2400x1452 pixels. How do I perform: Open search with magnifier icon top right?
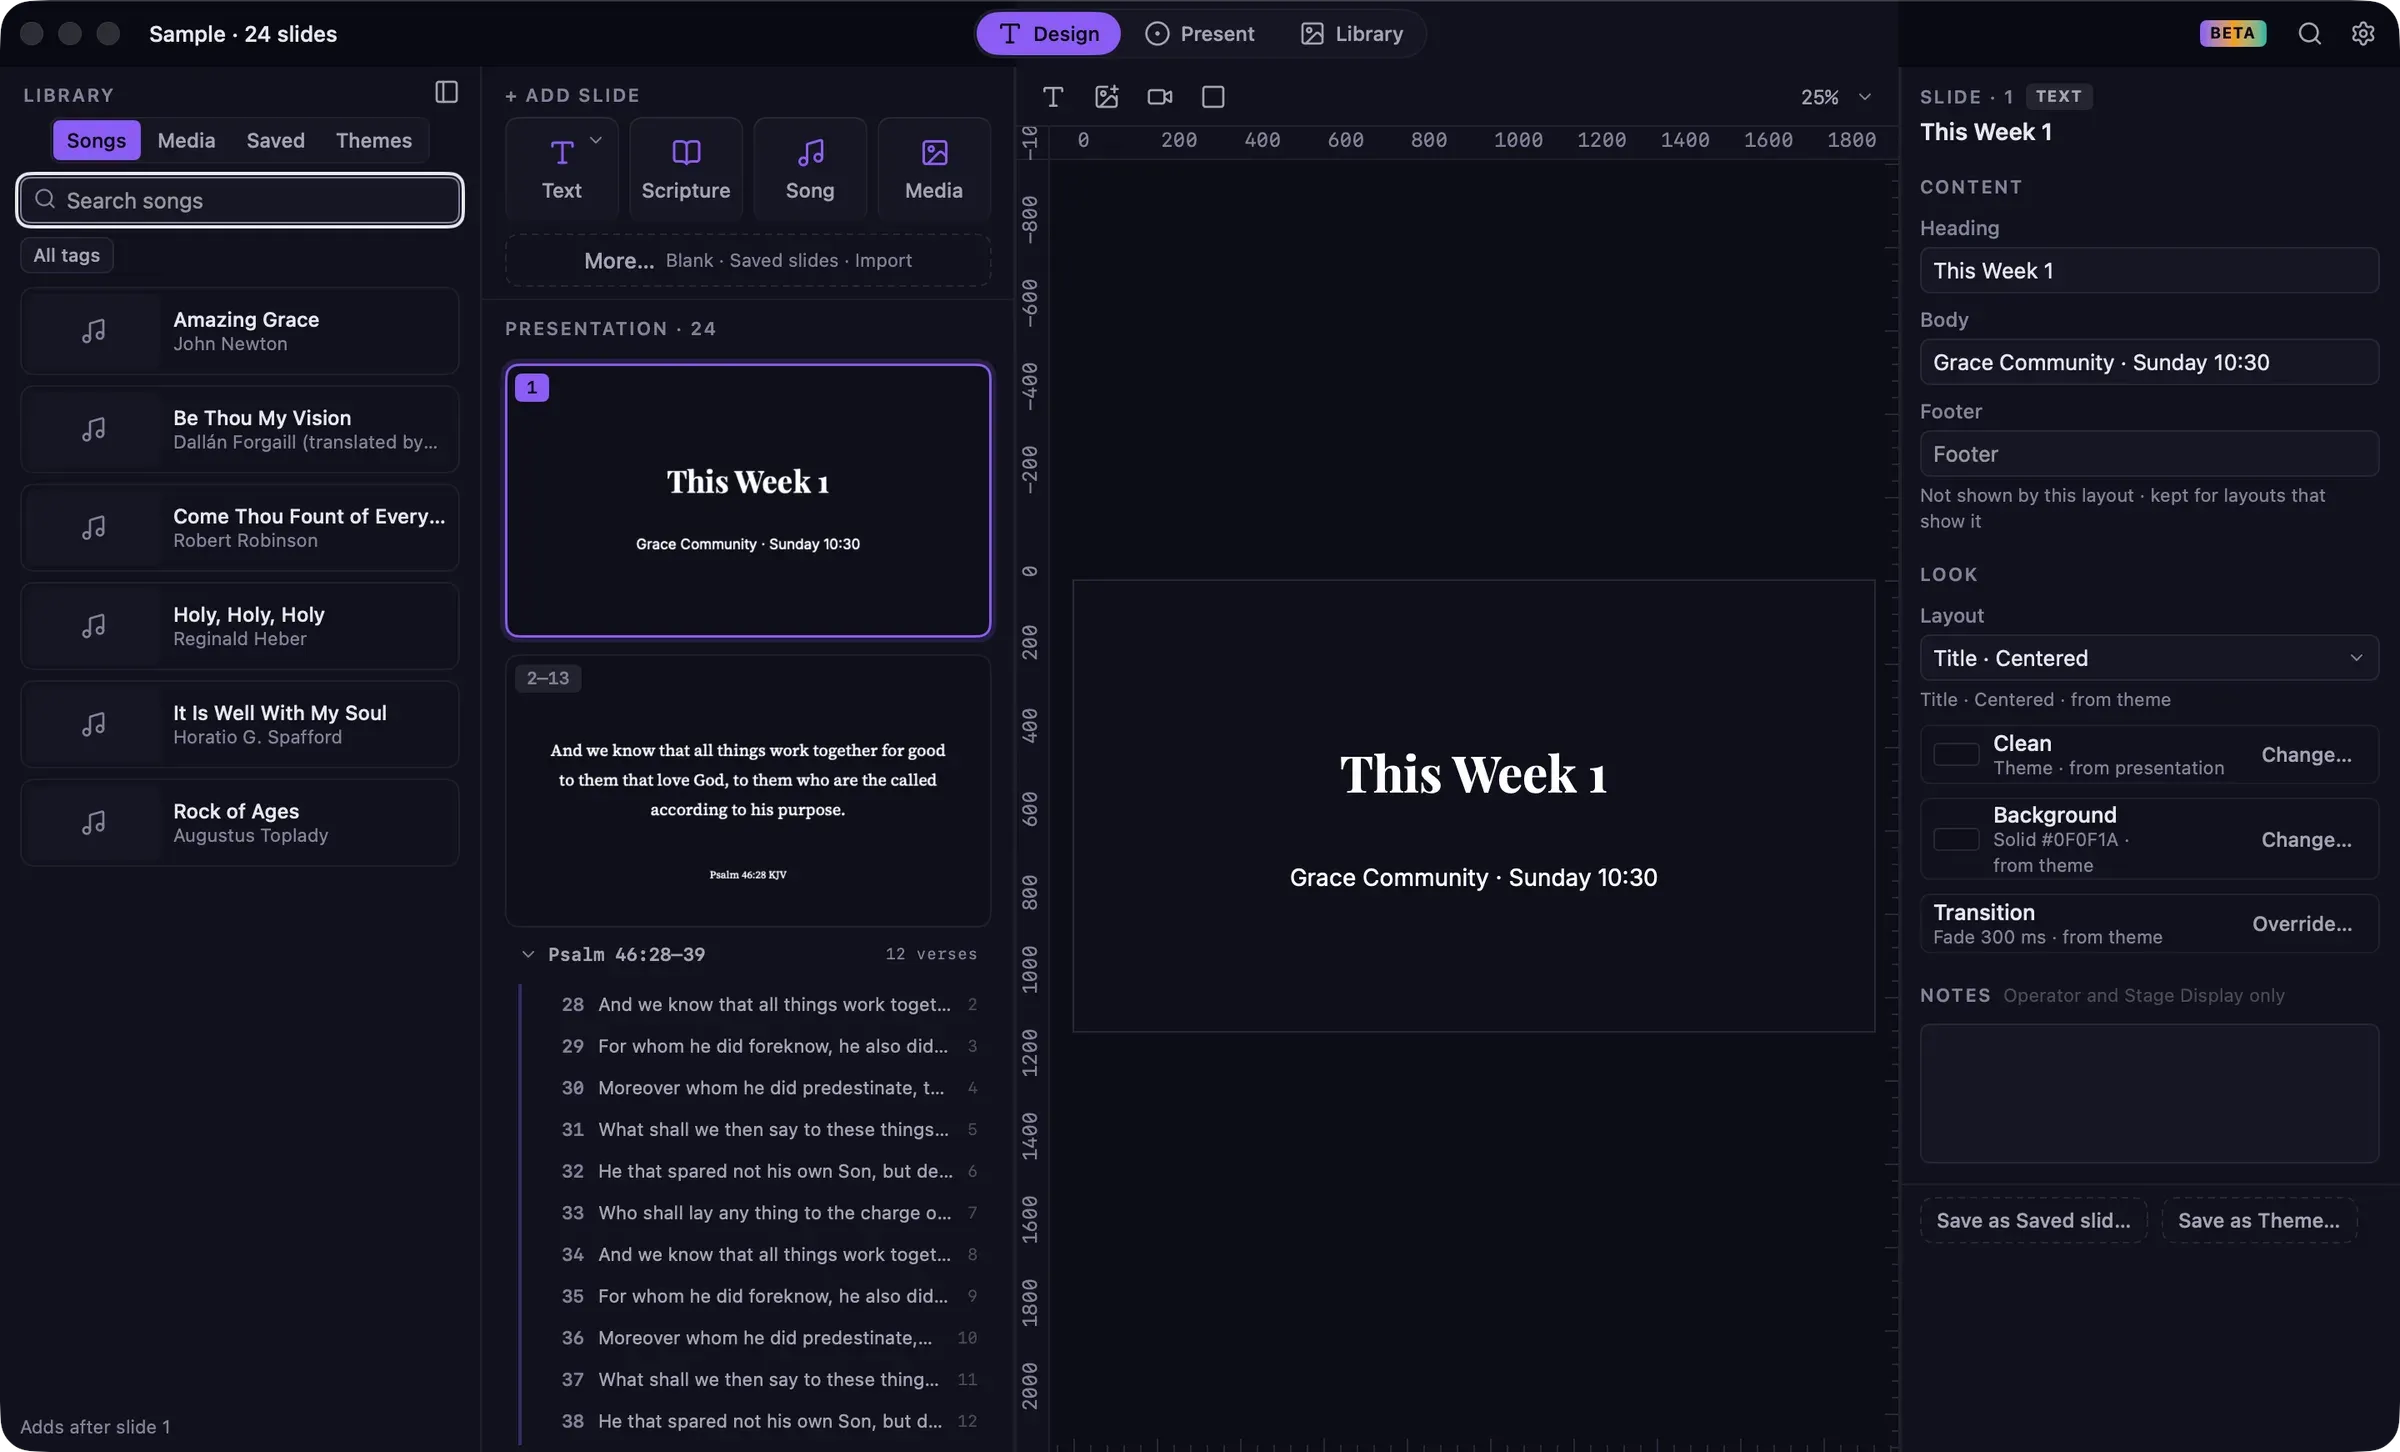point(2309,33)
